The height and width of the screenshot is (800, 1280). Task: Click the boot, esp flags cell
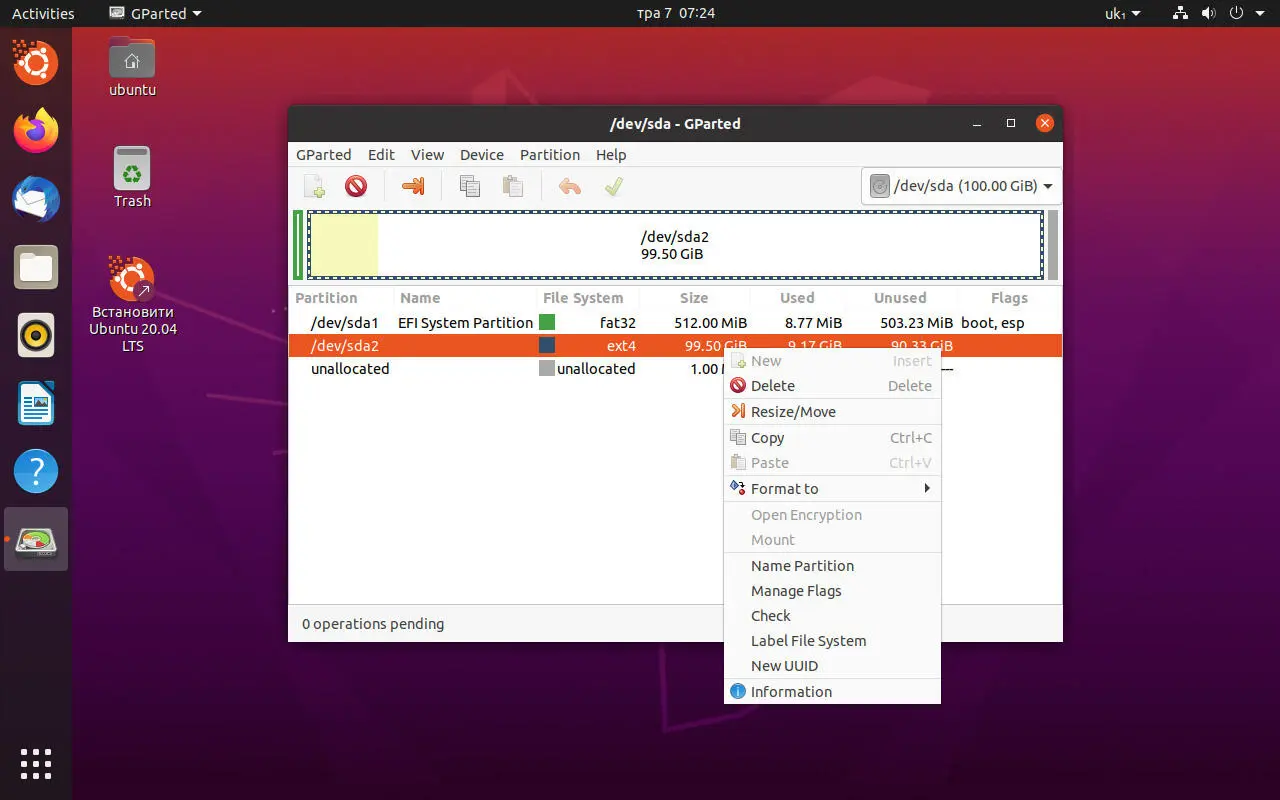993,323
